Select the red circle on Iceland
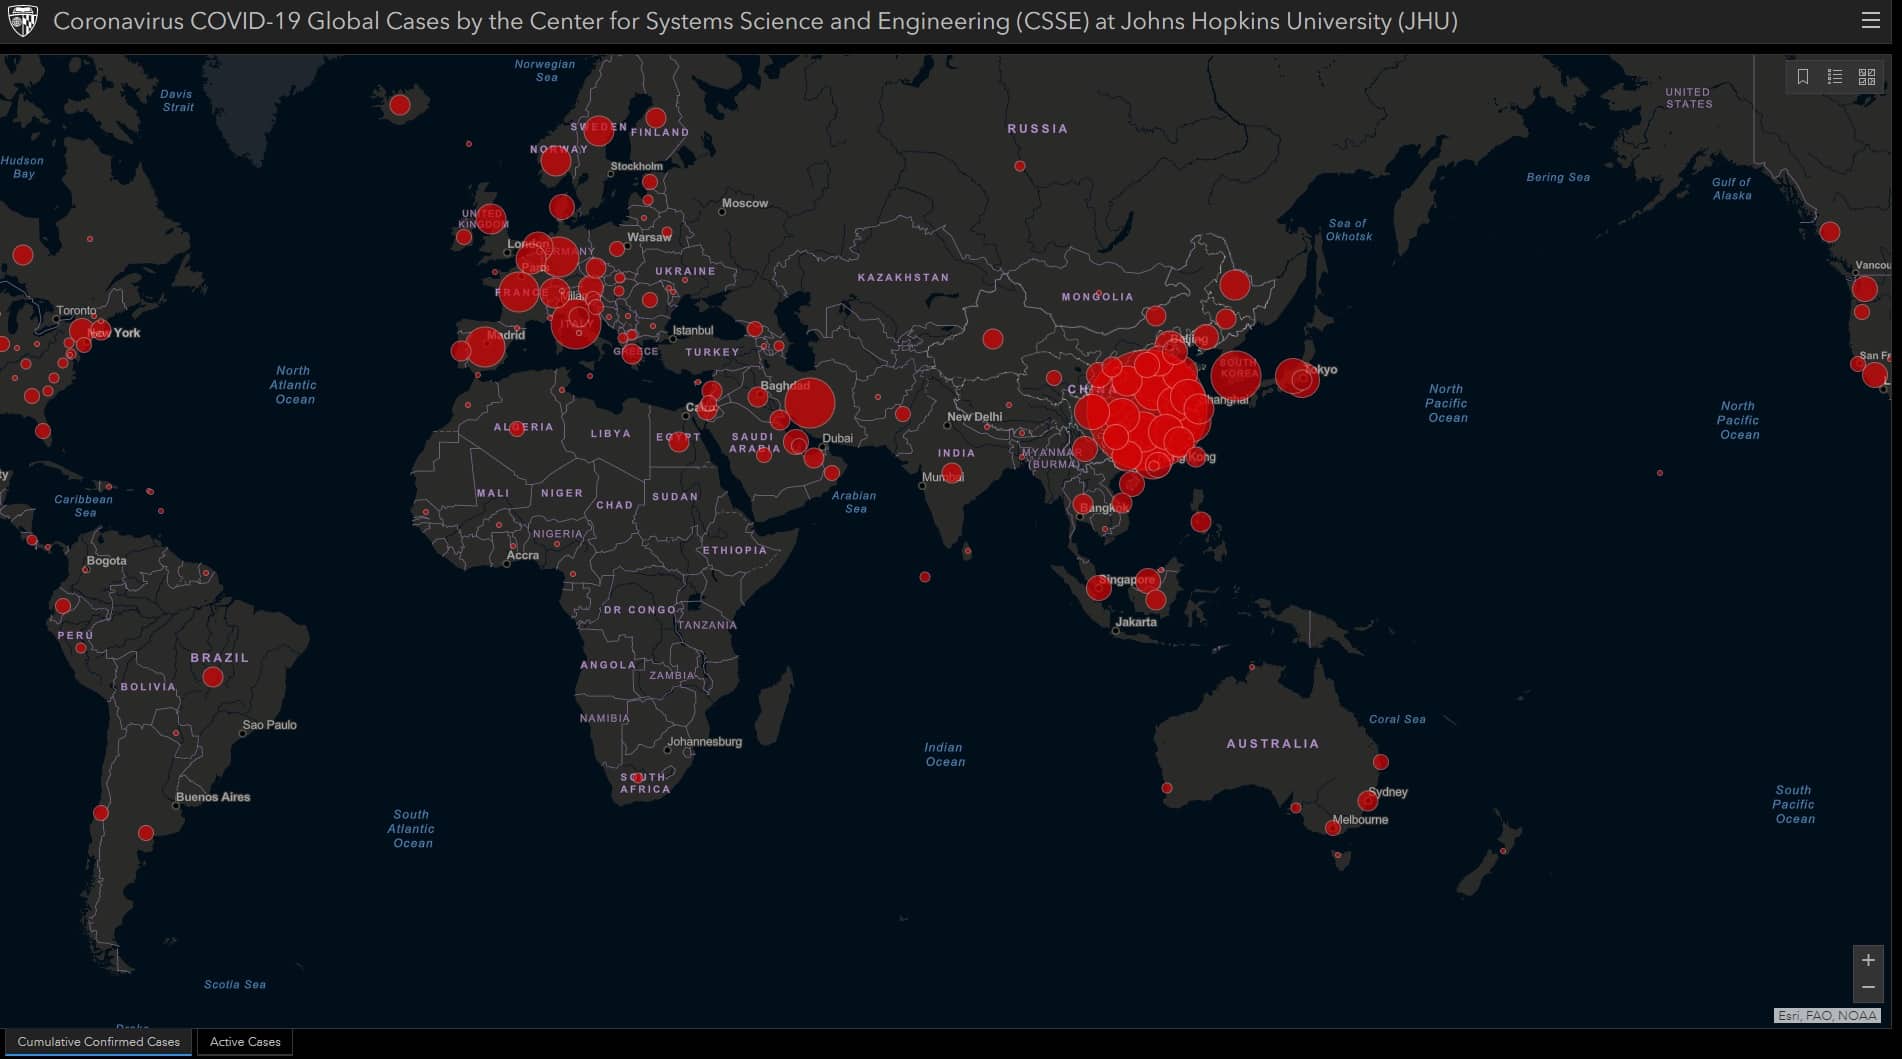The height and width of the screenshot is (1059, 1902). point(400,104)
